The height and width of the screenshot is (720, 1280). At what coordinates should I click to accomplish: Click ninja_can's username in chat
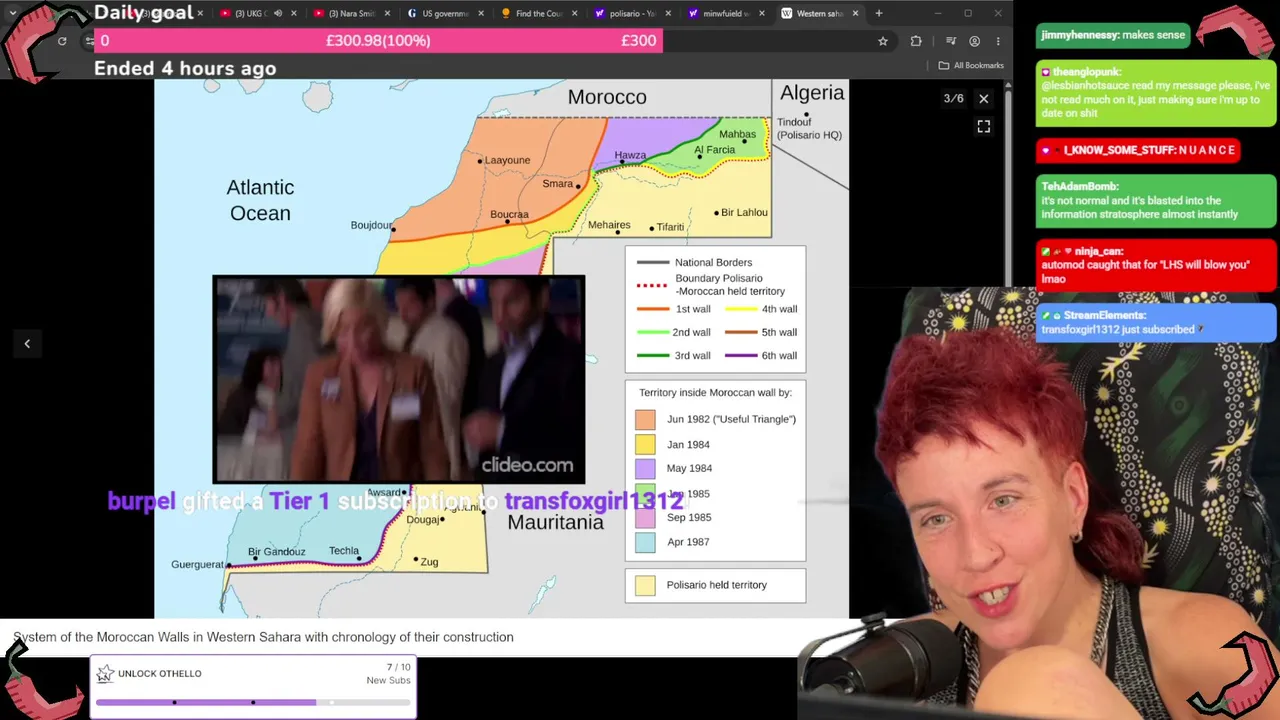[1099, 252]
